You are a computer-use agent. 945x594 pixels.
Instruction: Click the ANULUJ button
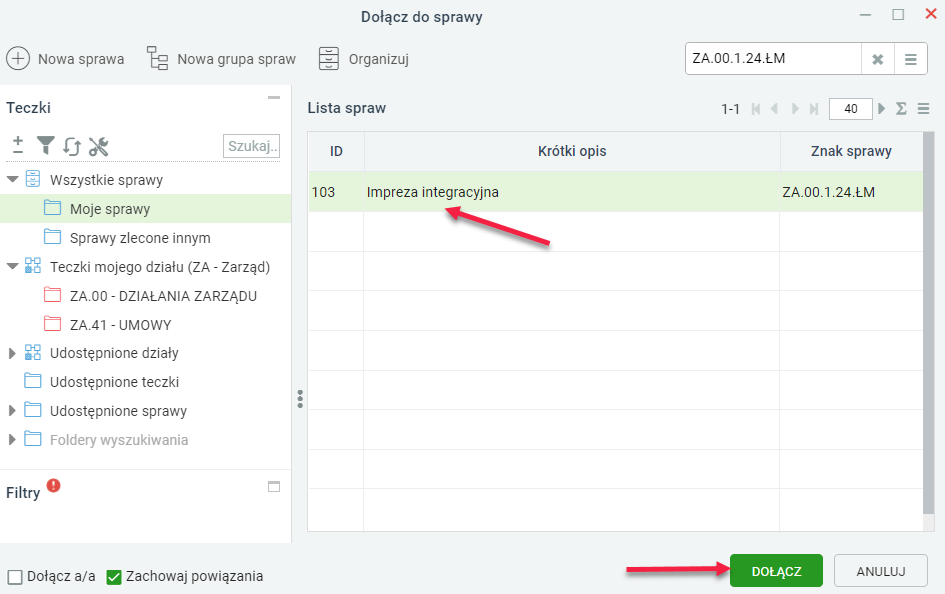pyautogui.click(x=881, y=571)
